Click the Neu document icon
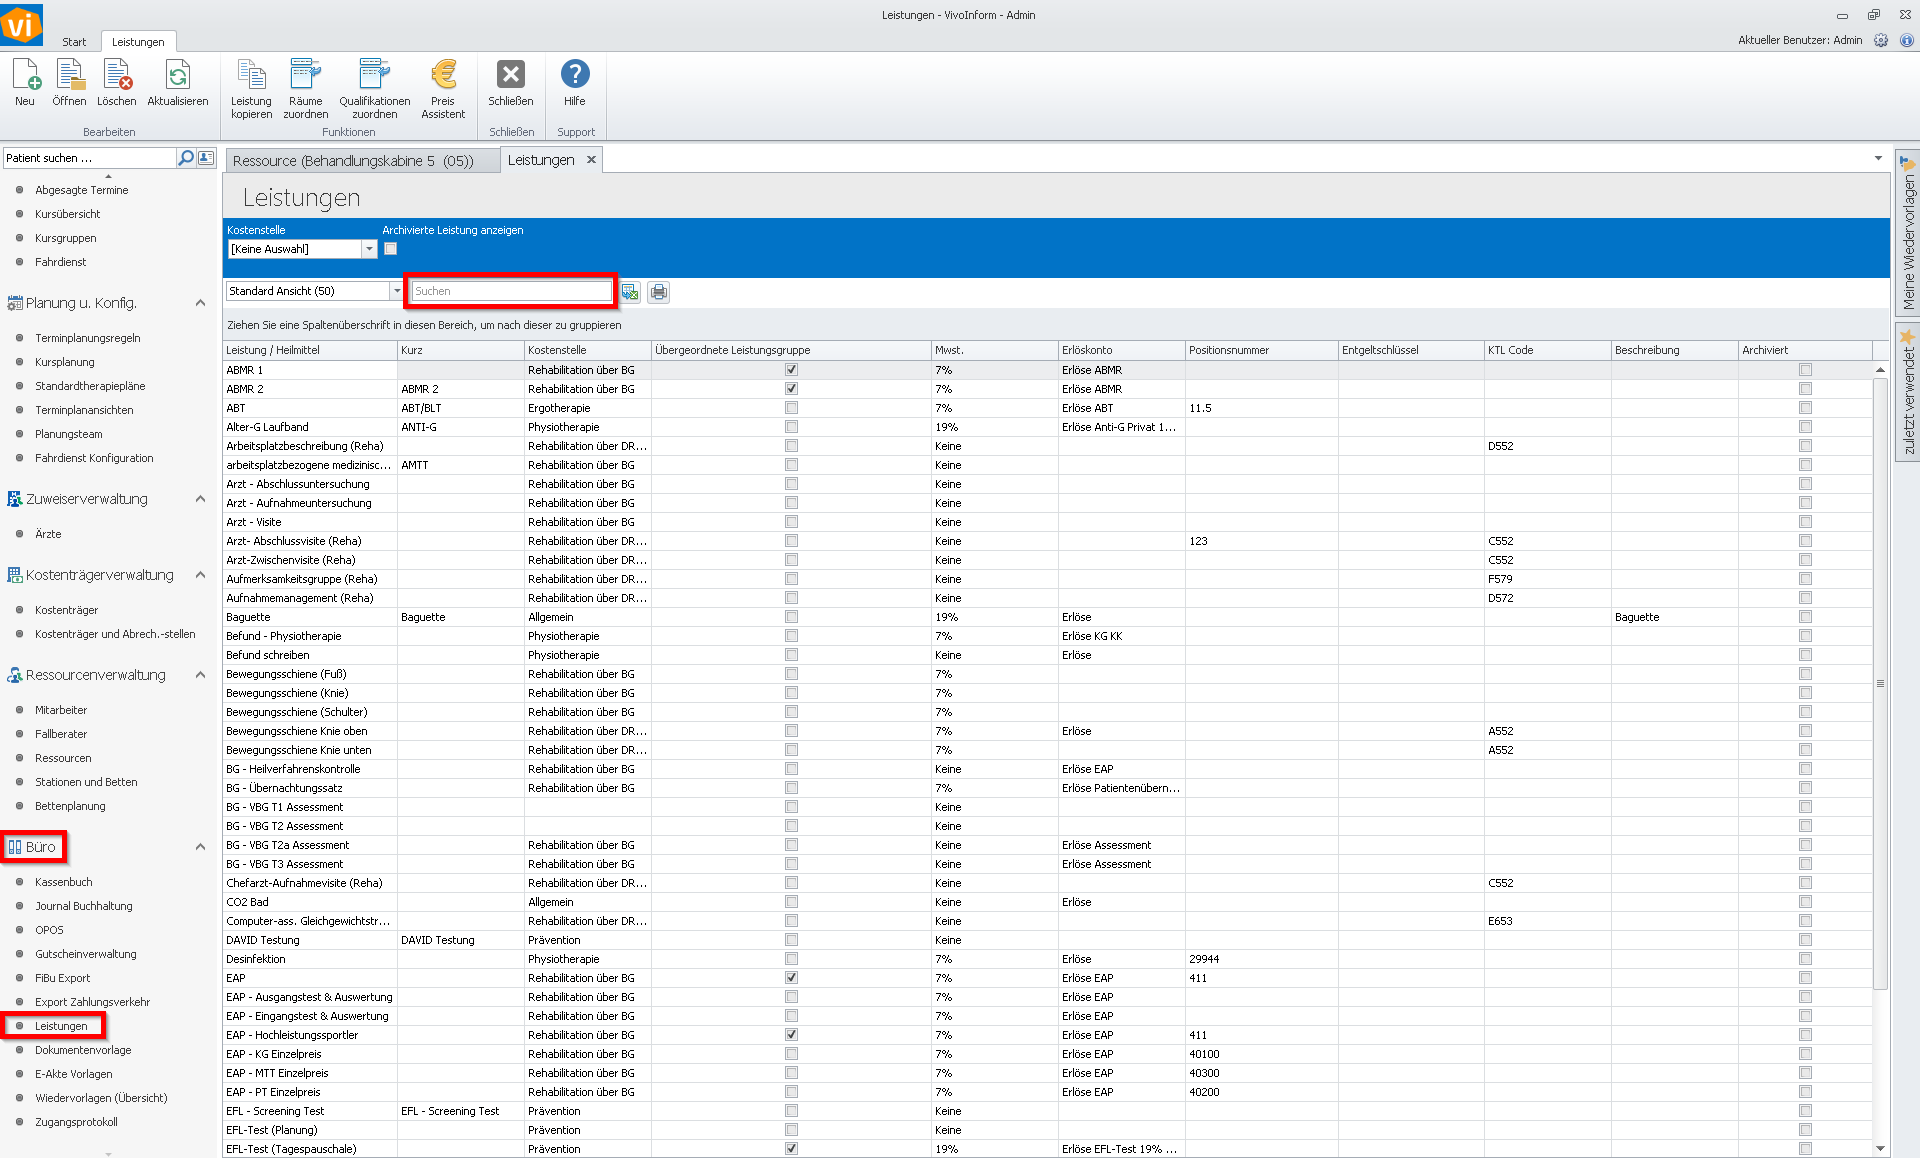This screenshot has height=1158, width=1920. 25,76
